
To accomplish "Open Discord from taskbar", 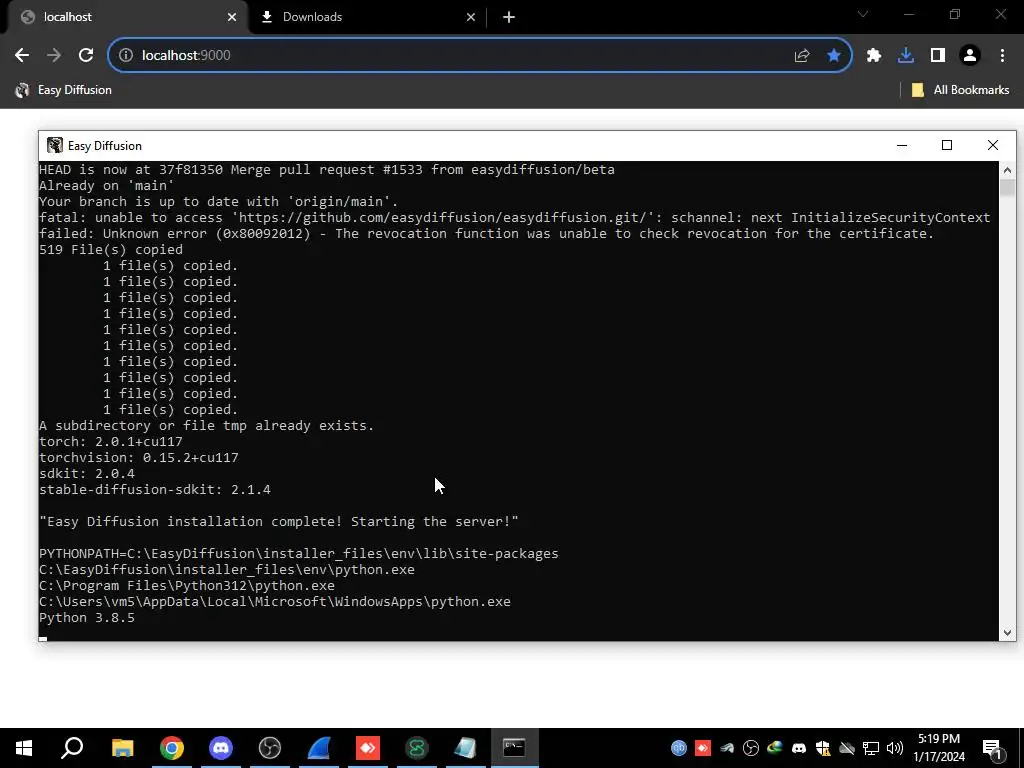I will tap(221, 748).
